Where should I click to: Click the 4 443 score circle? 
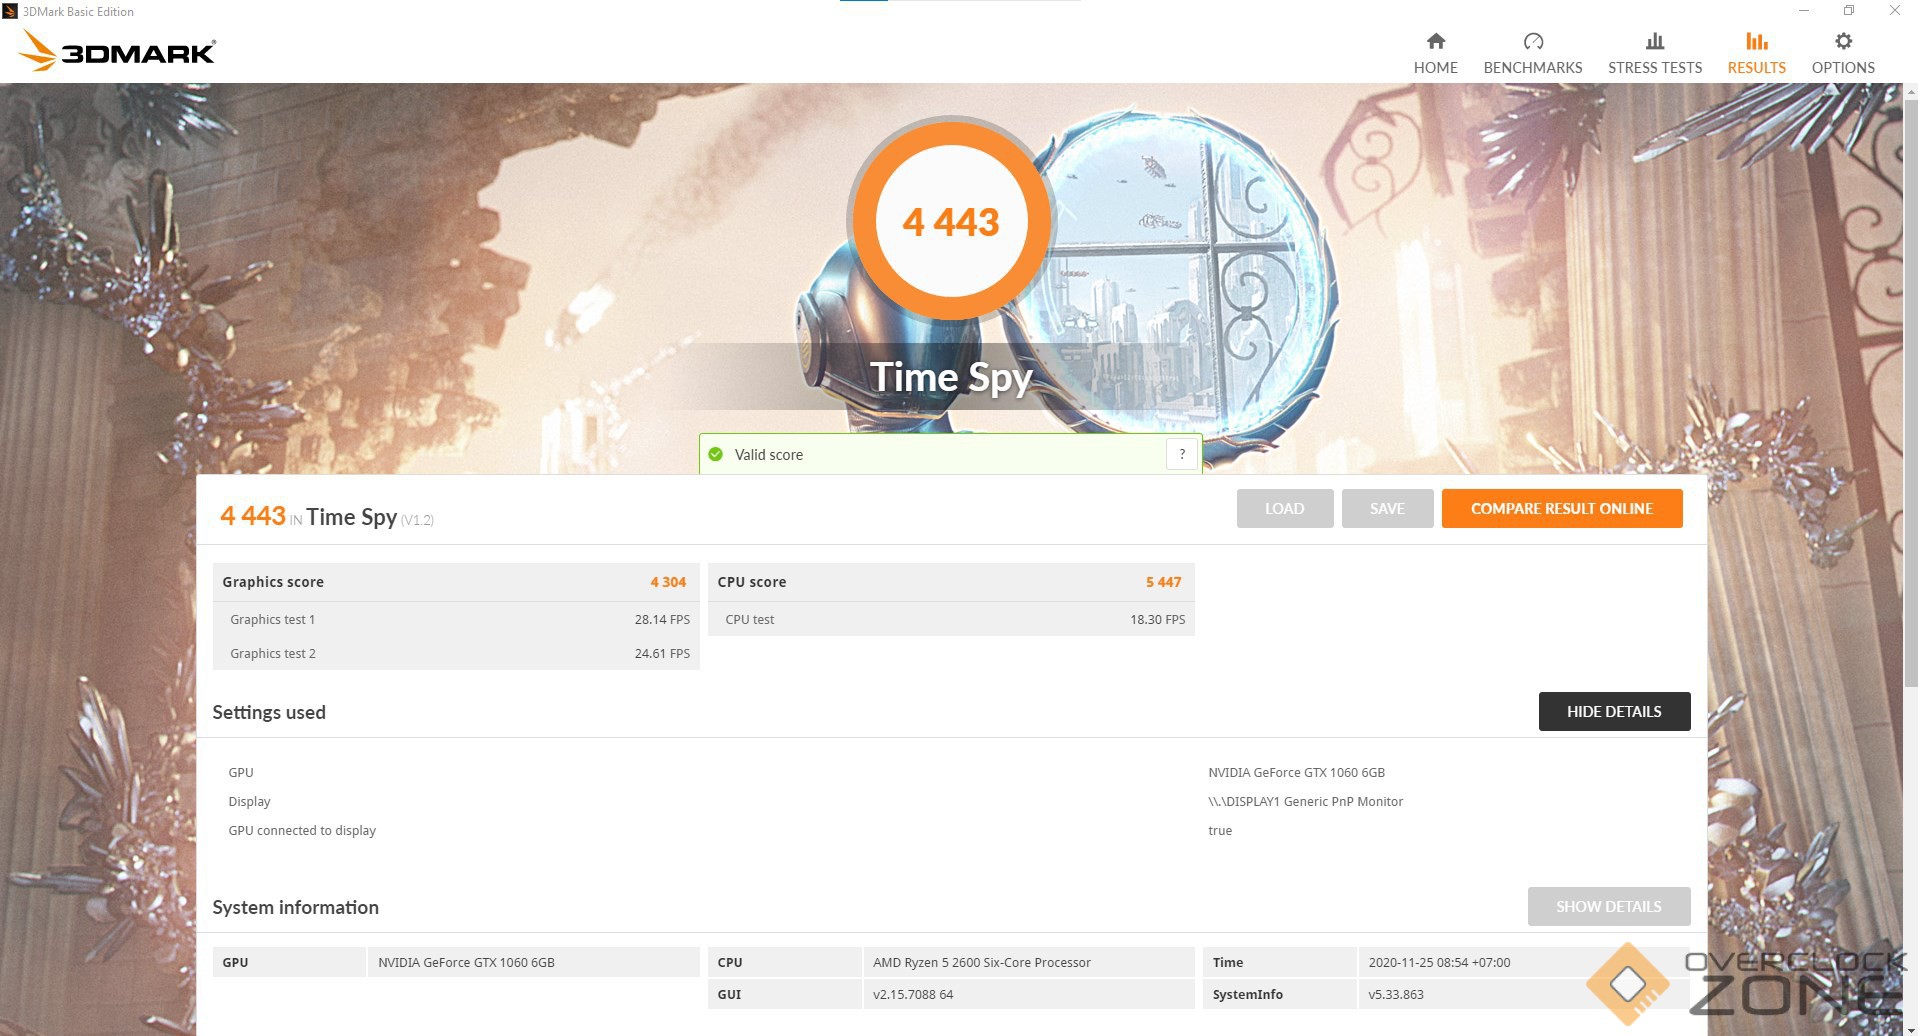pyautogui.click(x=950, y=221)
